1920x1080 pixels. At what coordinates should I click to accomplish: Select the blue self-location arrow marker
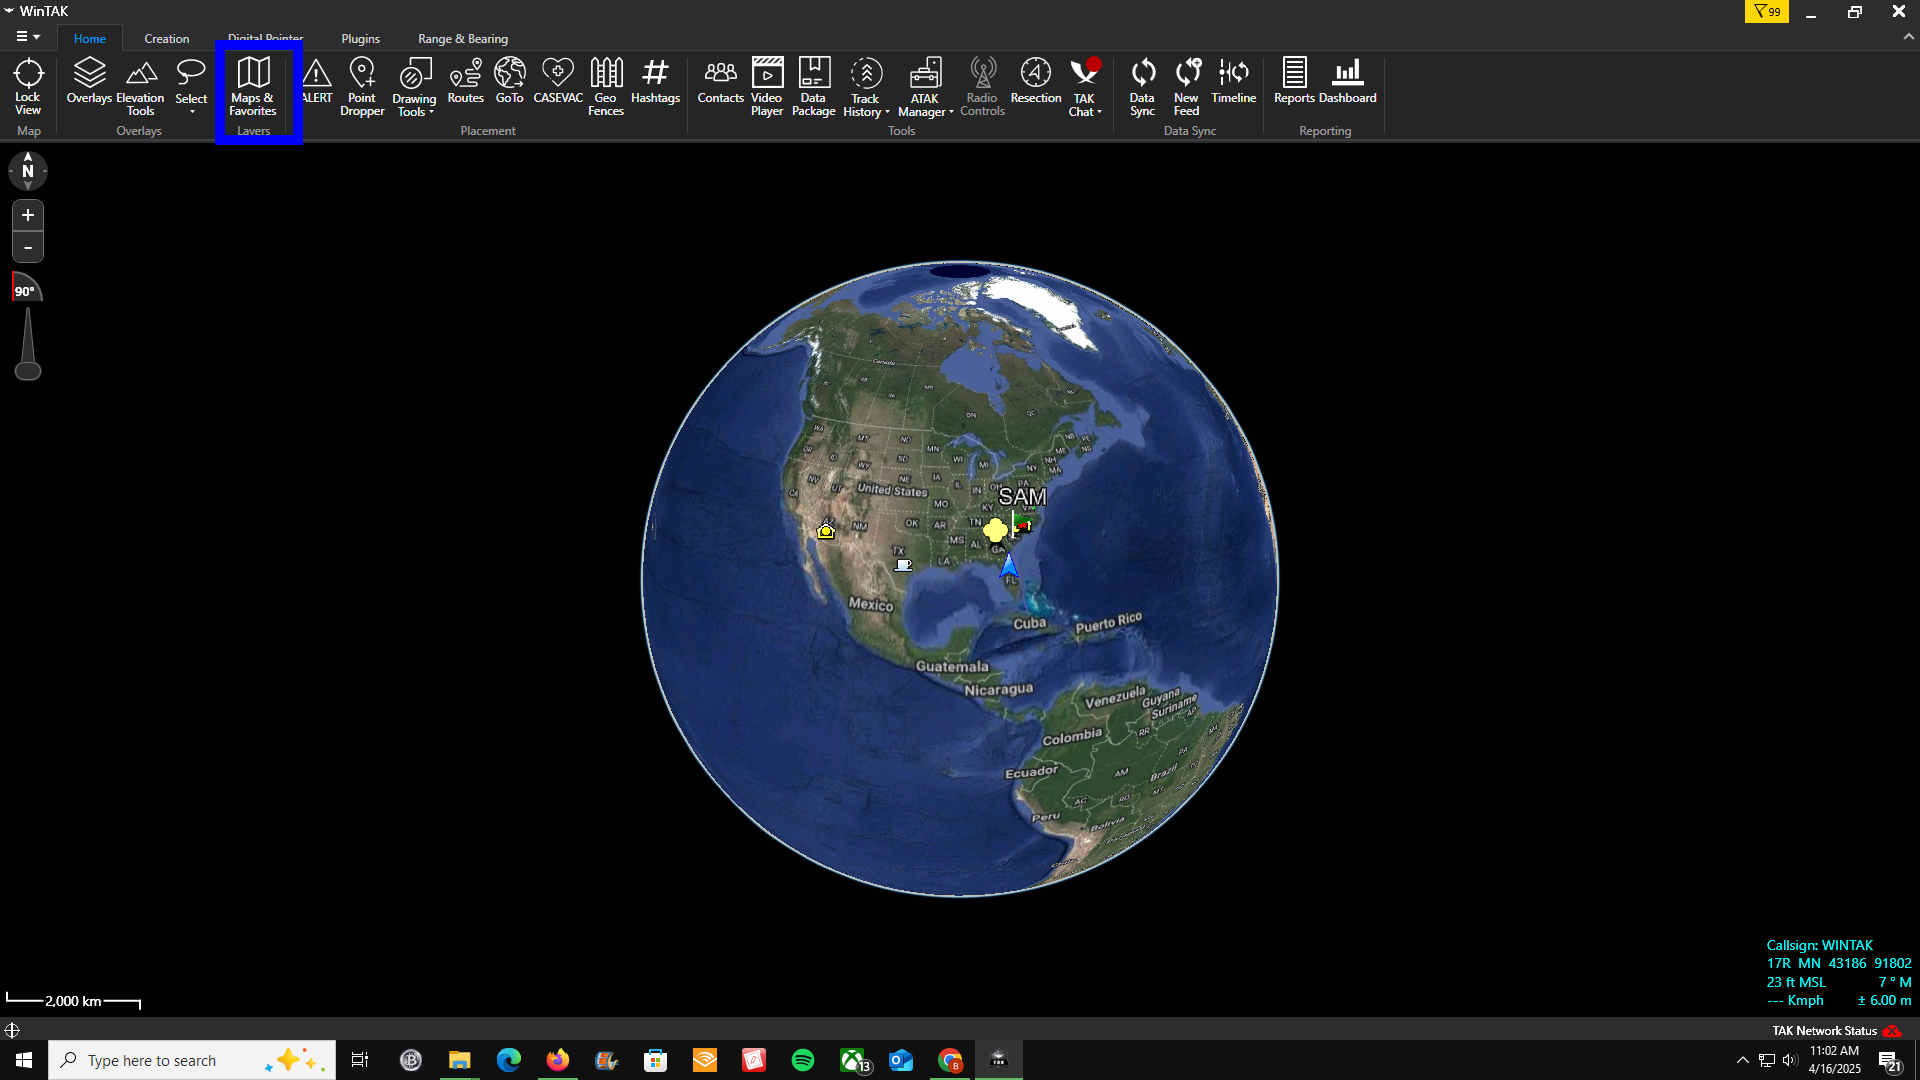point(1009,565)
